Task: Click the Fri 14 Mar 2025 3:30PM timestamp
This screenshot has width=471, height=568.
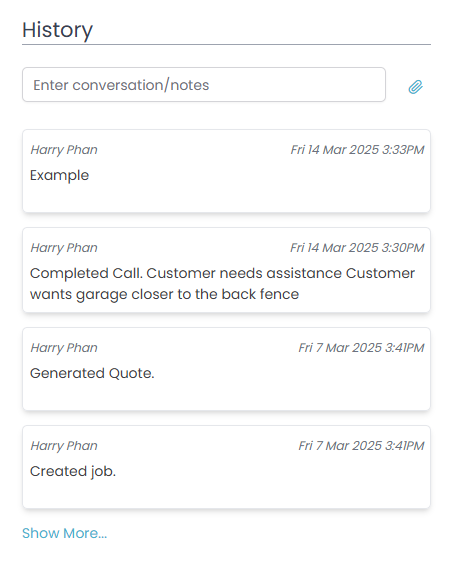Action: click(x=357, y=248)
